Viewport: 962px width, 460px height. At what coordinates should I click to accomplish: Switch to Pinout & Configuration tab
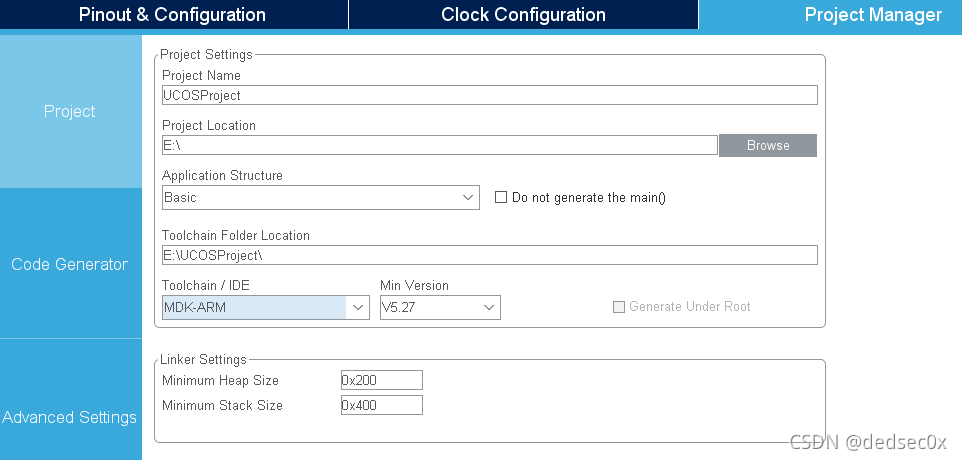174,15
